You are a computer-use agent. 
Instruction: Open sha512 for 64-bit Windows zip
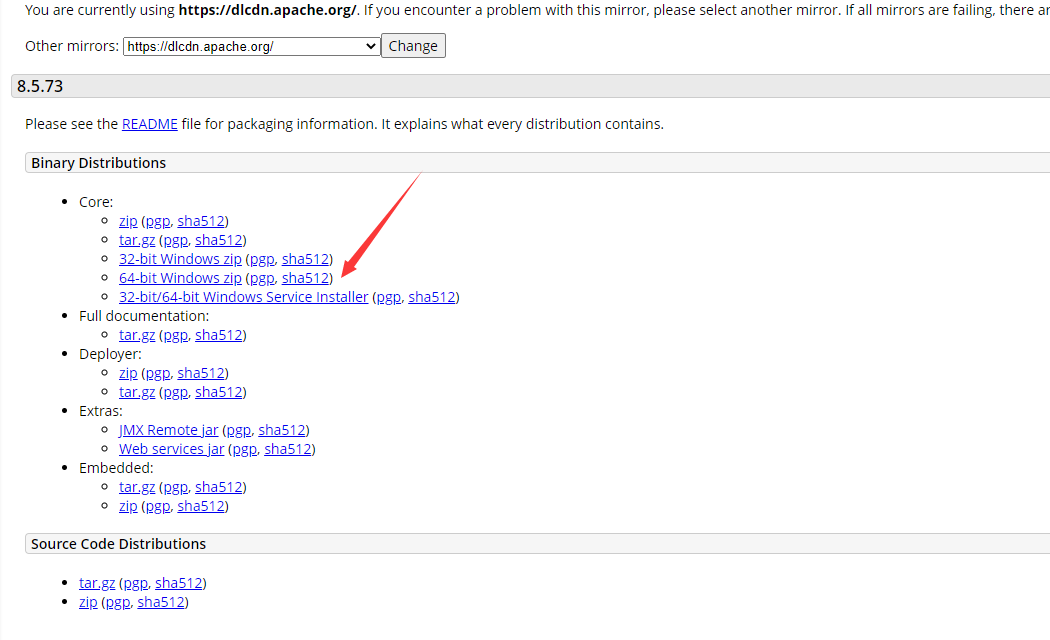305,278
